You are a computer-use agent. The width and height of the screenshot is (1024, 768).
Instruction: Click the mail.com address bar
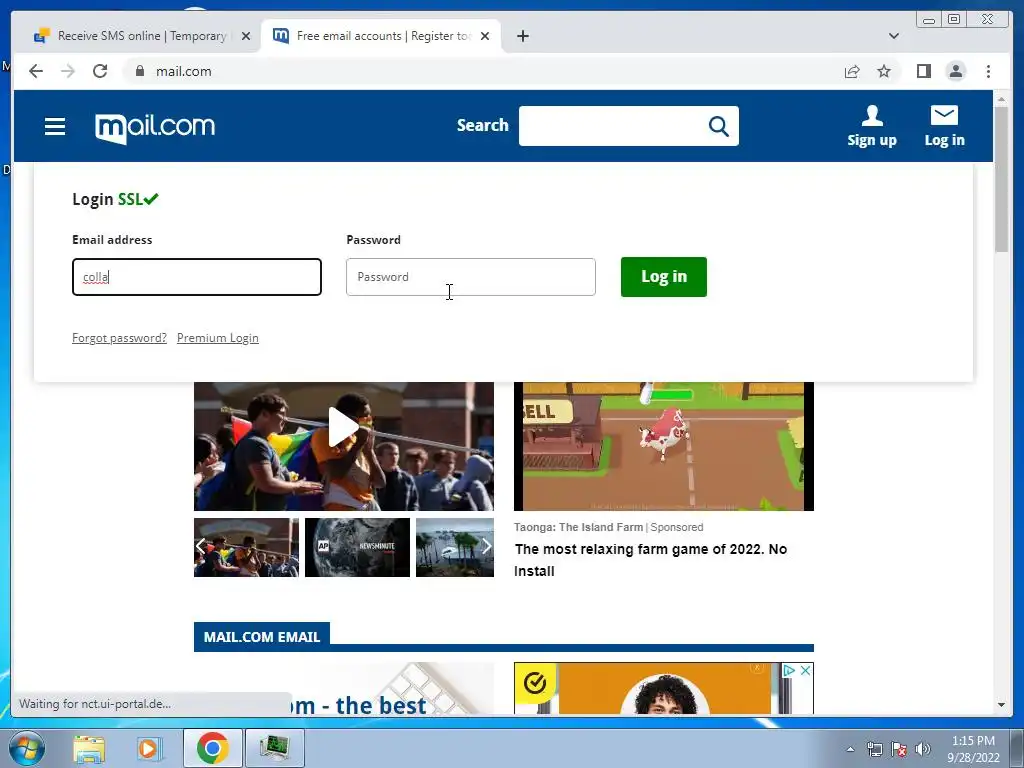point(483,71)
